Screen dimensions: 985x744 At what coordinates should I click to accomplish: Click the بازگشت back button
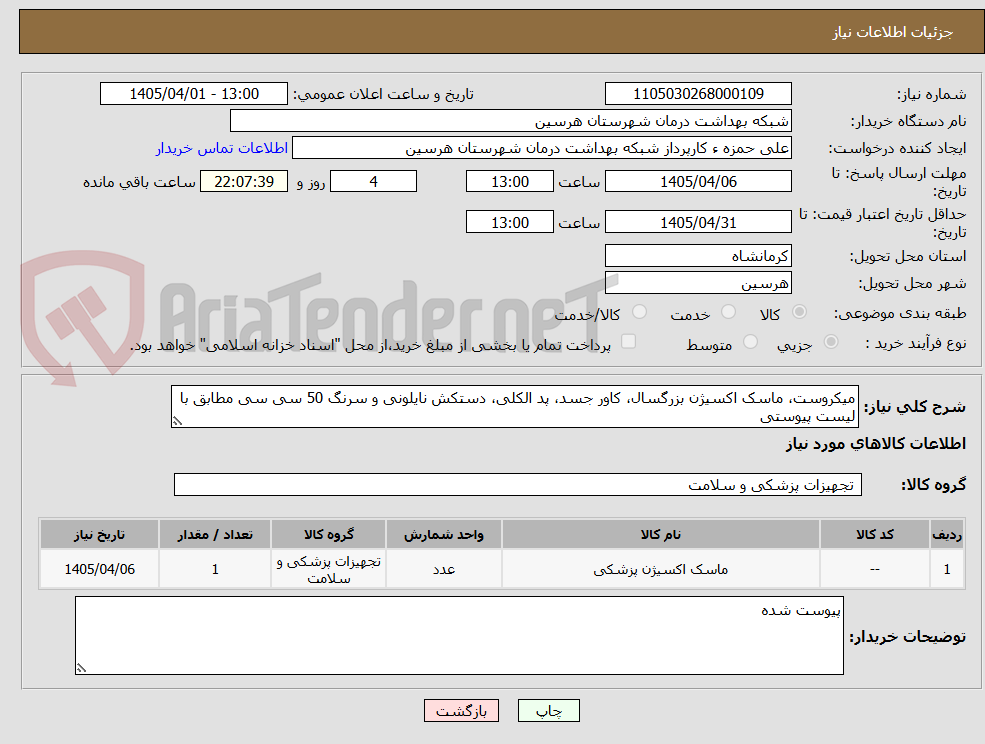pos(461,711)
